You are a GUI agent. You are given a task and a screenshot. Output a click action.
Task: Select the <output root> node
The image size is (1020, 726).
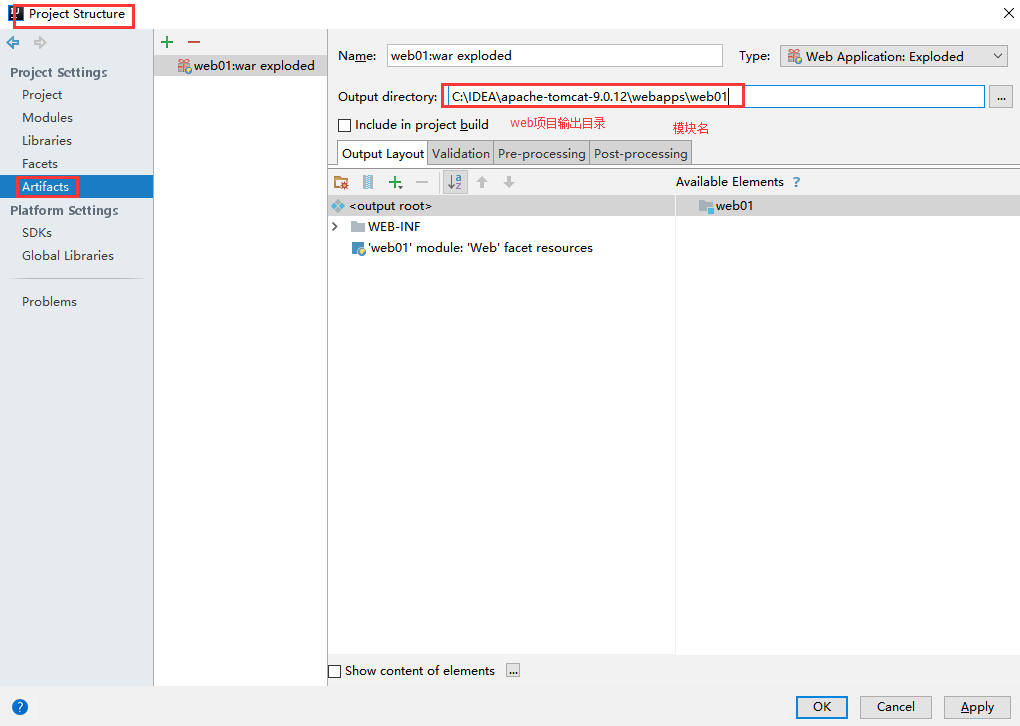pyautogui.click(x=502, y=206)
